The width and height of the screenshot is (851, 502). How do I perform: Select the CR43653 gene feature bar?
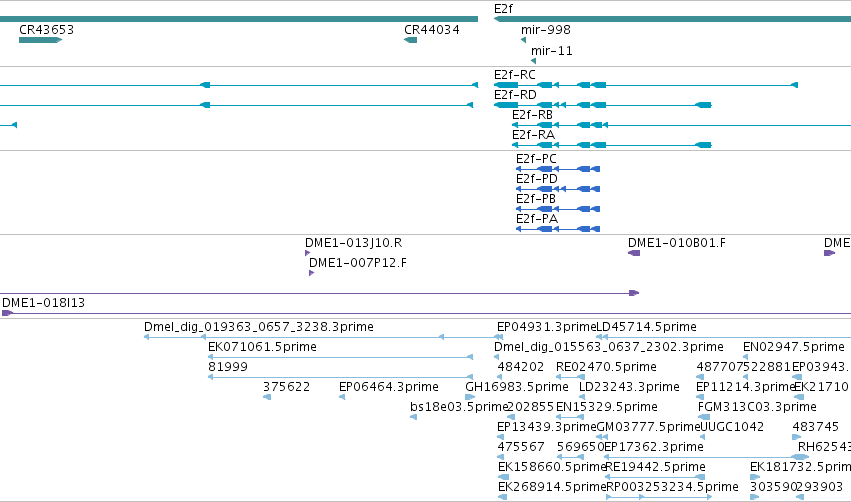click(40, 40)
